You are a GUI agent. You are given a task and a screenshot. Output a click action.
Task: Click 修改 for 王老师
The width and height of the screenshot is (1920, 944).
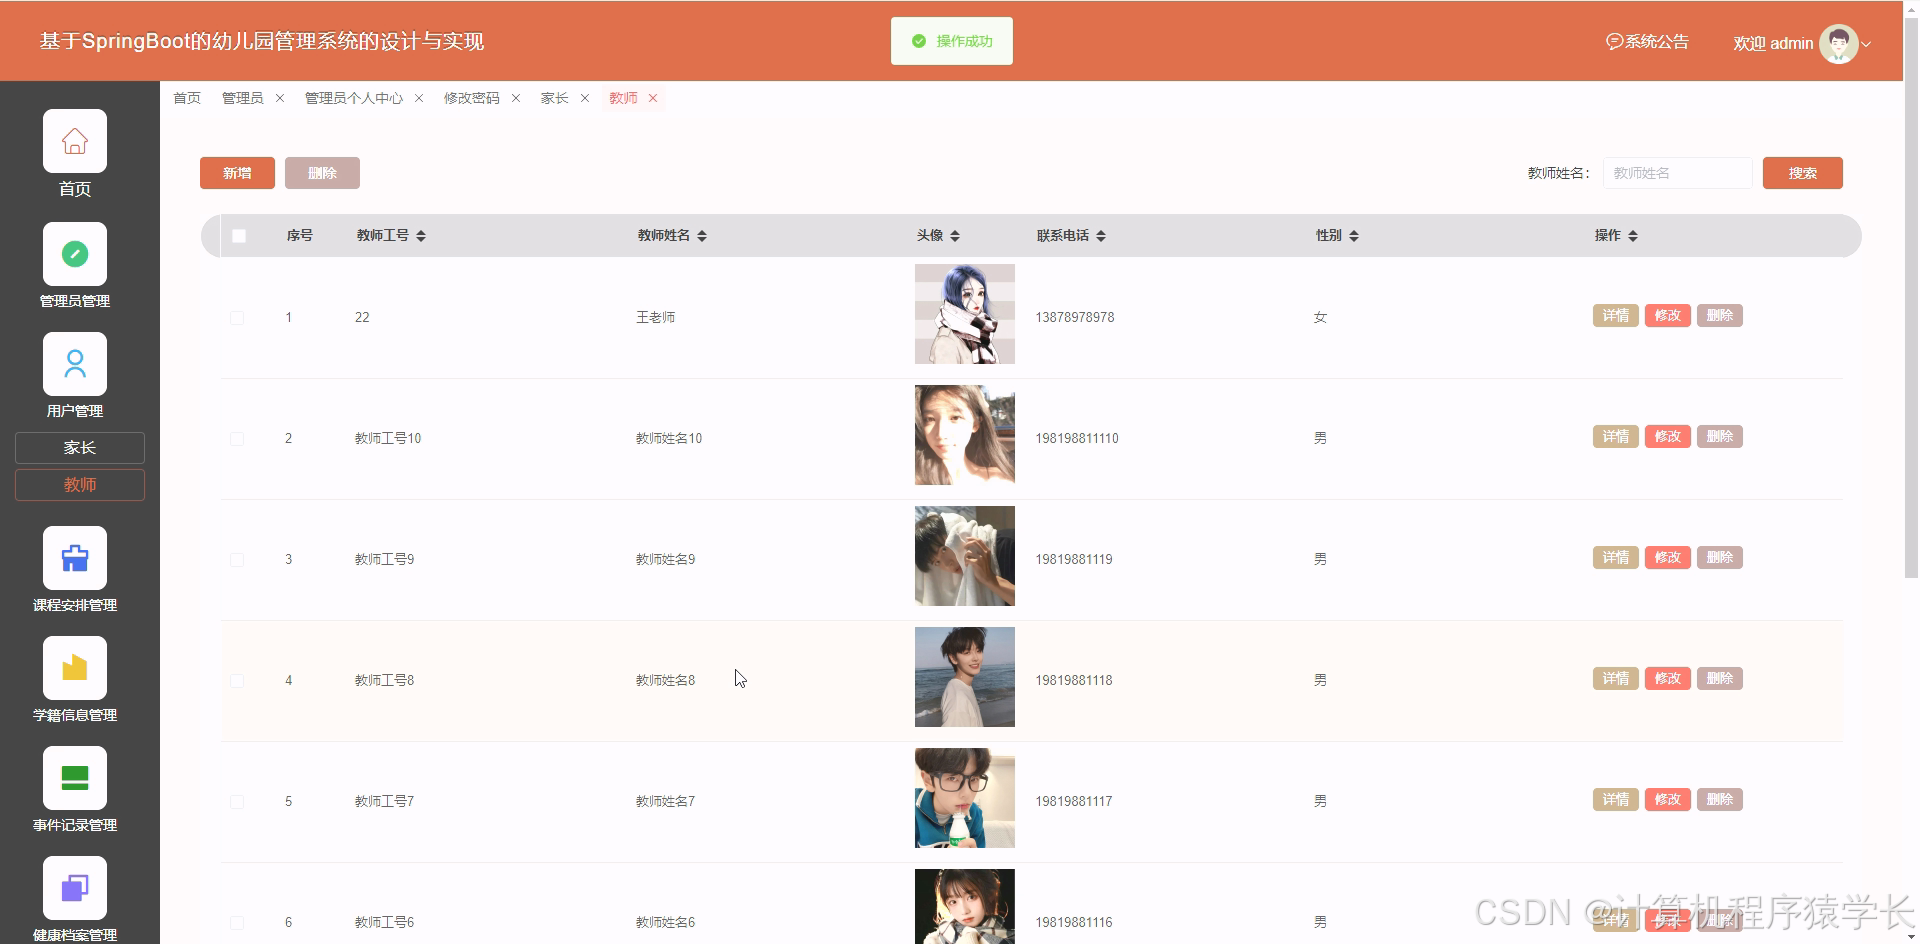pyautogui.click(x=1668, y=316)
